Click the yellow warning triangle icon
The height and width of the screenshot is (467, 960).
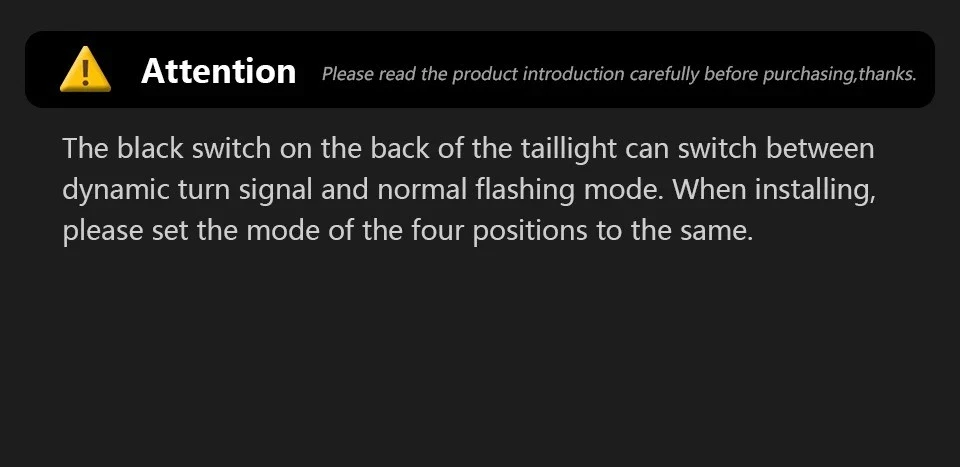click(x=85, y=70)
